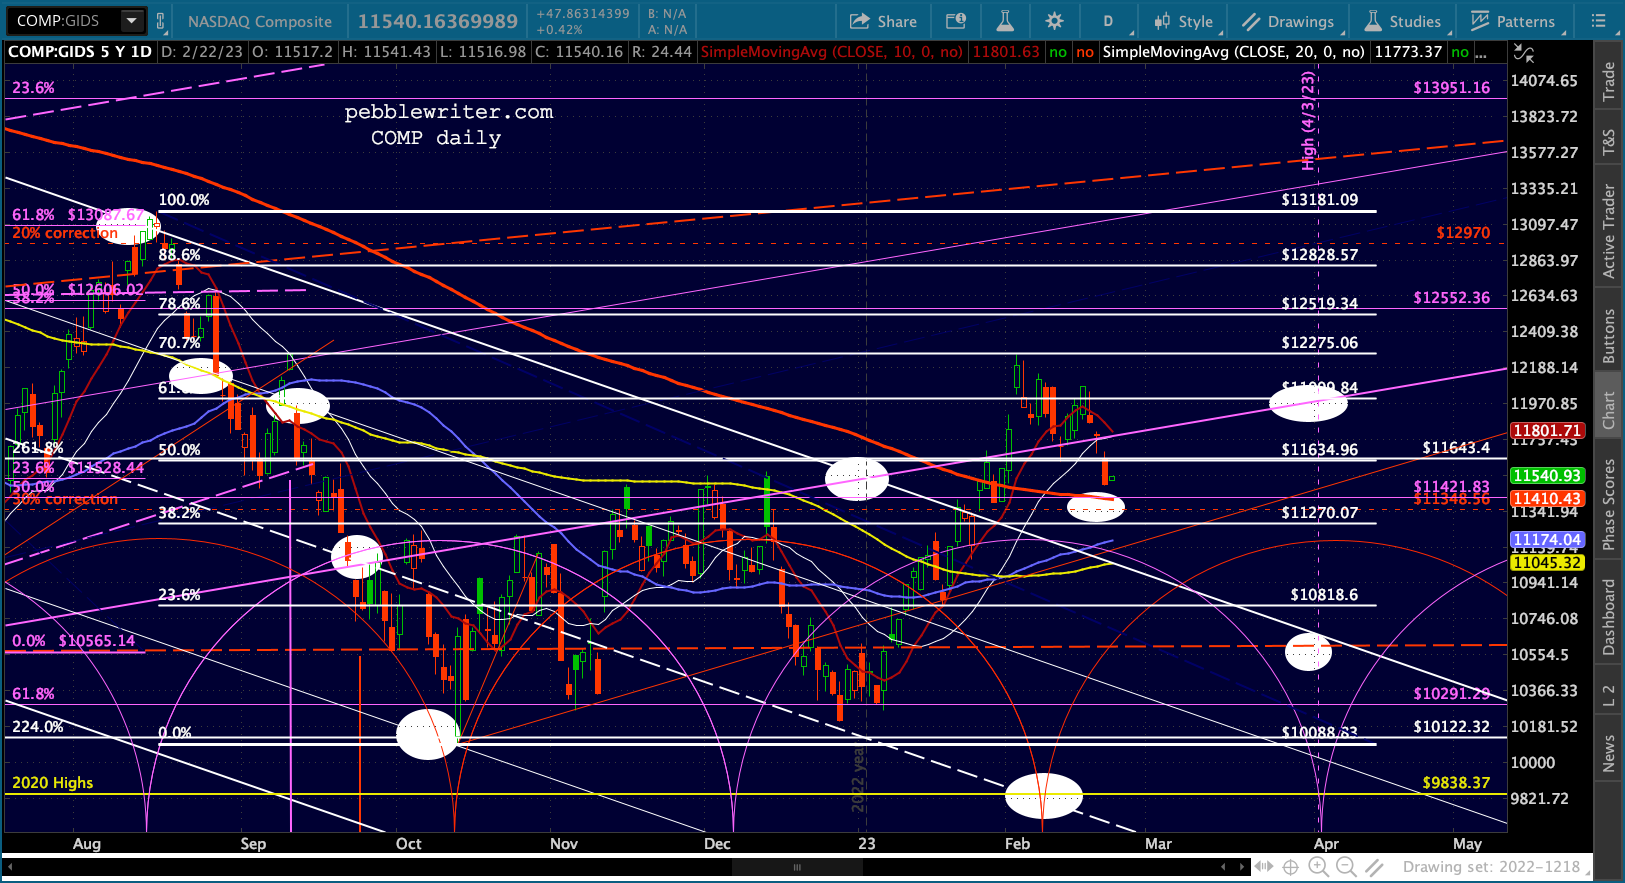Click the $12970 level label
The width and height of the screenshot is (1625, 883).
[1463, 233]
